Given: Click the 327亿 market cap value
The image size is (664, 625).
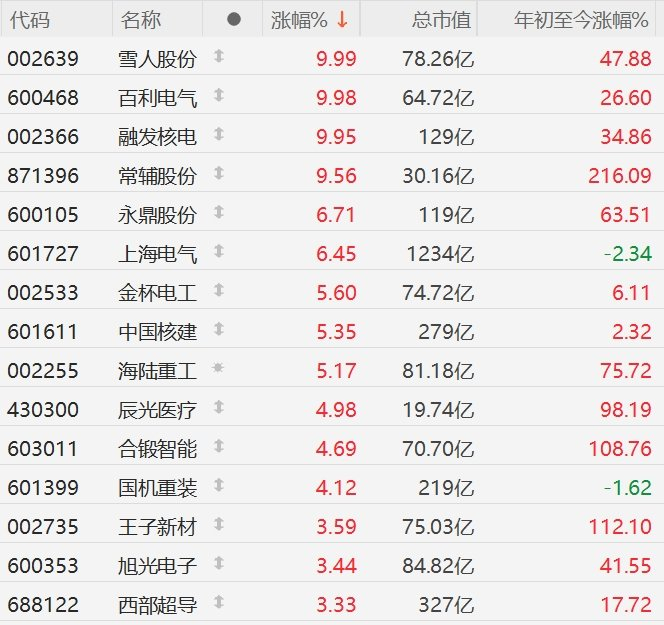Looking at the screenshot, I should [446, 605].
